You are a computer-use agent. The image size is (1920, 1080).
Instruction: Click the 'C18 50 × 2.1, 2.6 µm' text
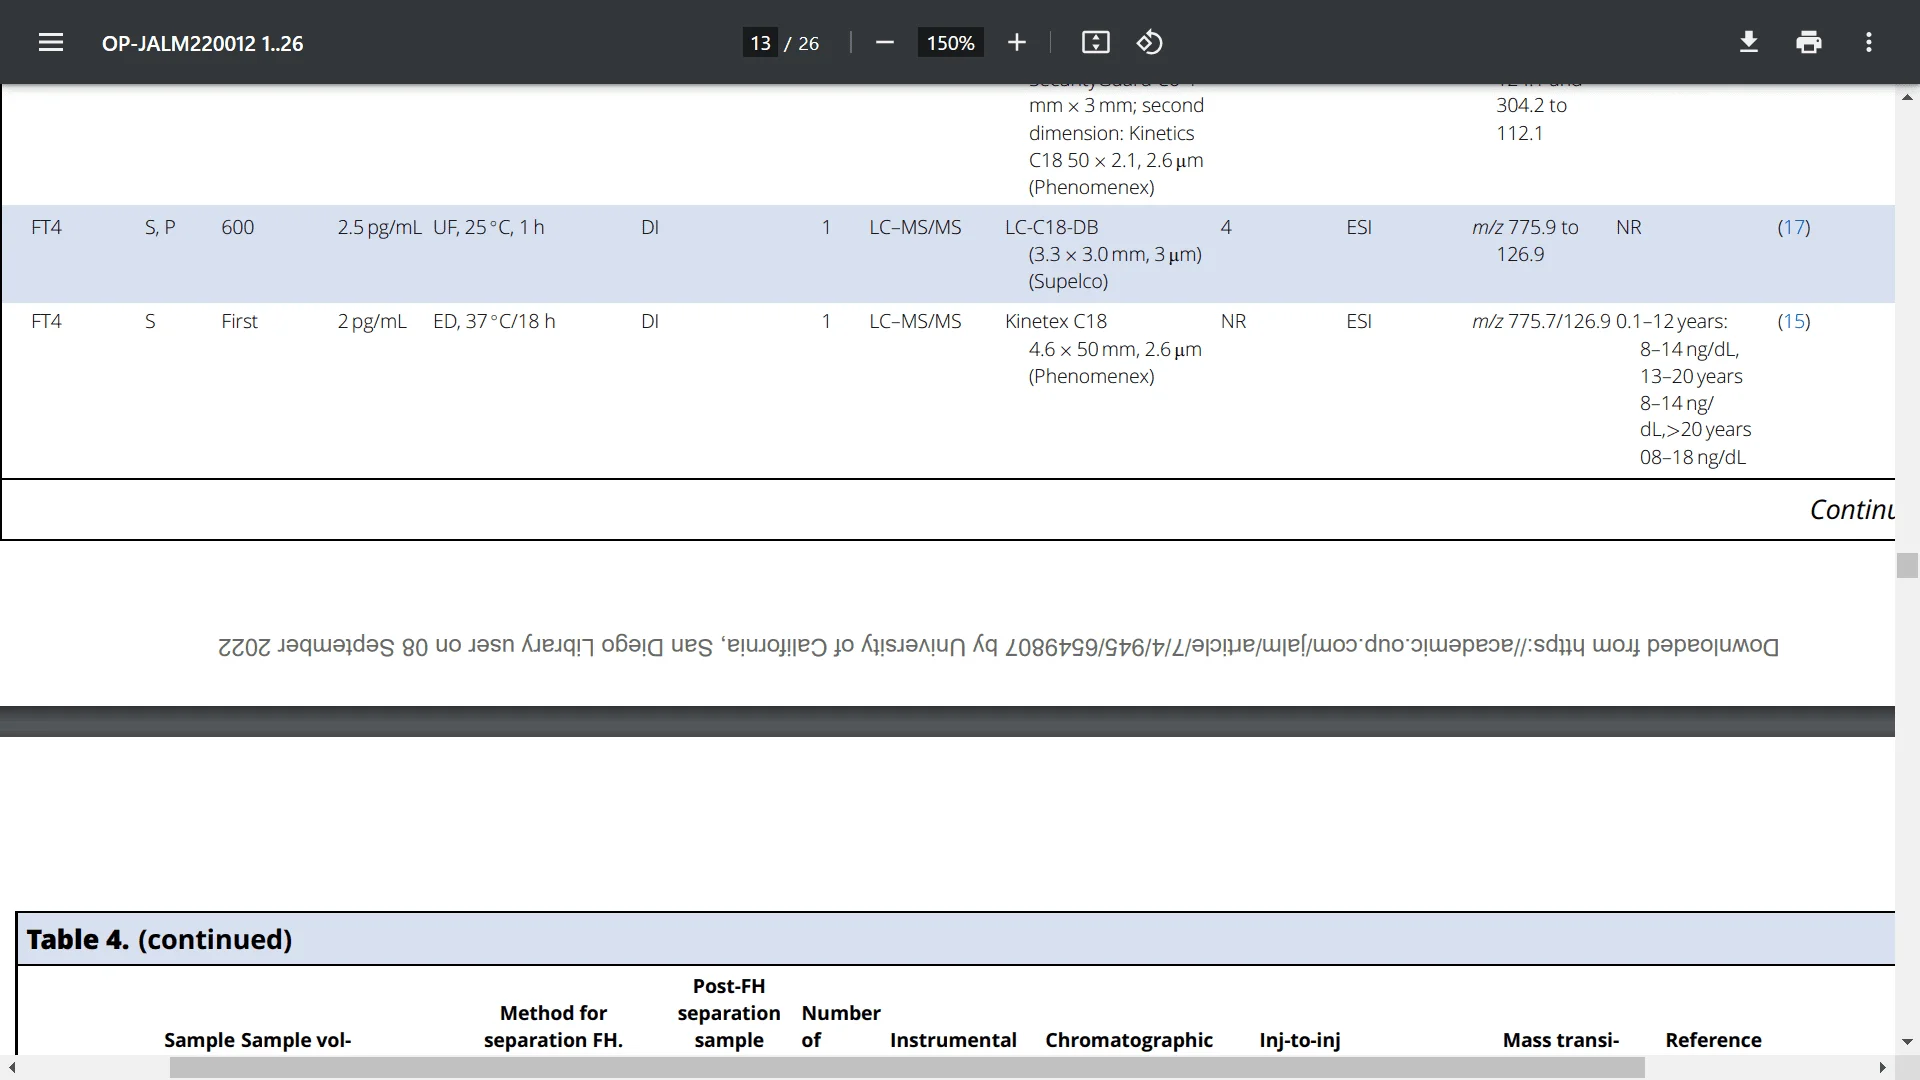pos(1116,160)
